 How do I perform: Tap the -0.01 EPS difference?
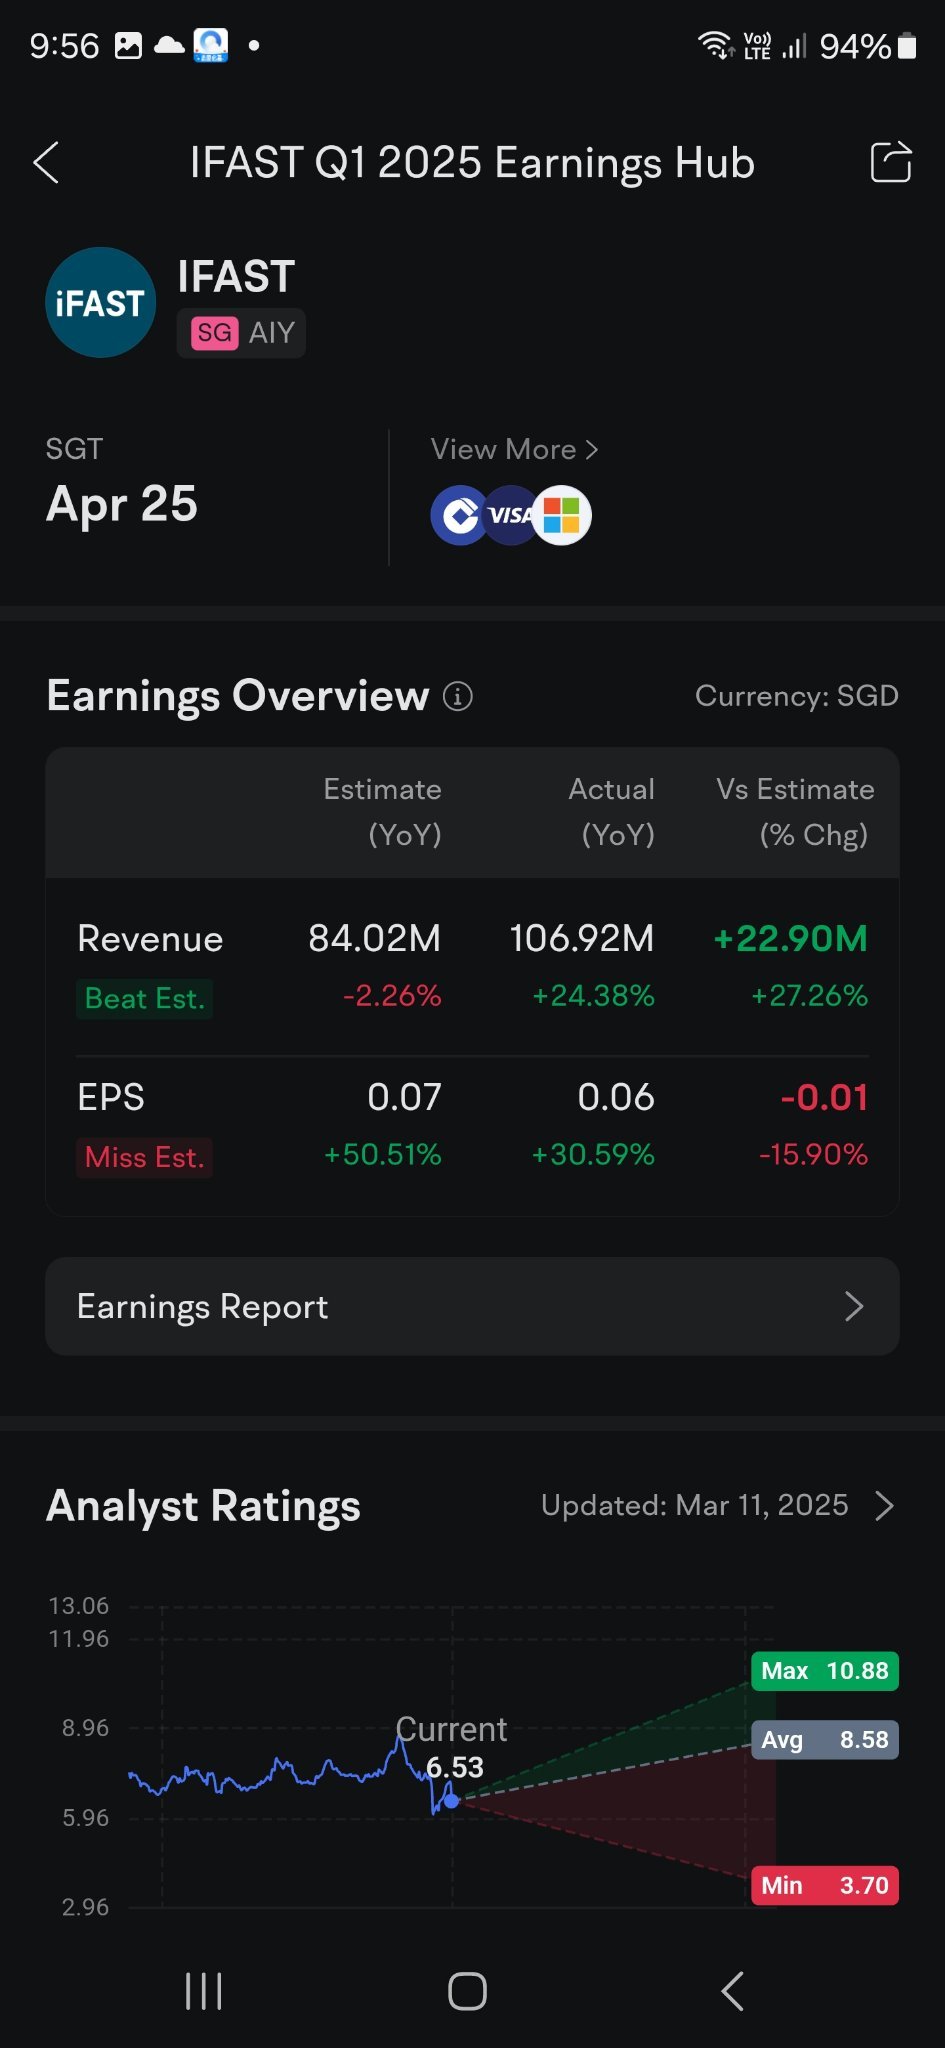[x=824, y=1098]
